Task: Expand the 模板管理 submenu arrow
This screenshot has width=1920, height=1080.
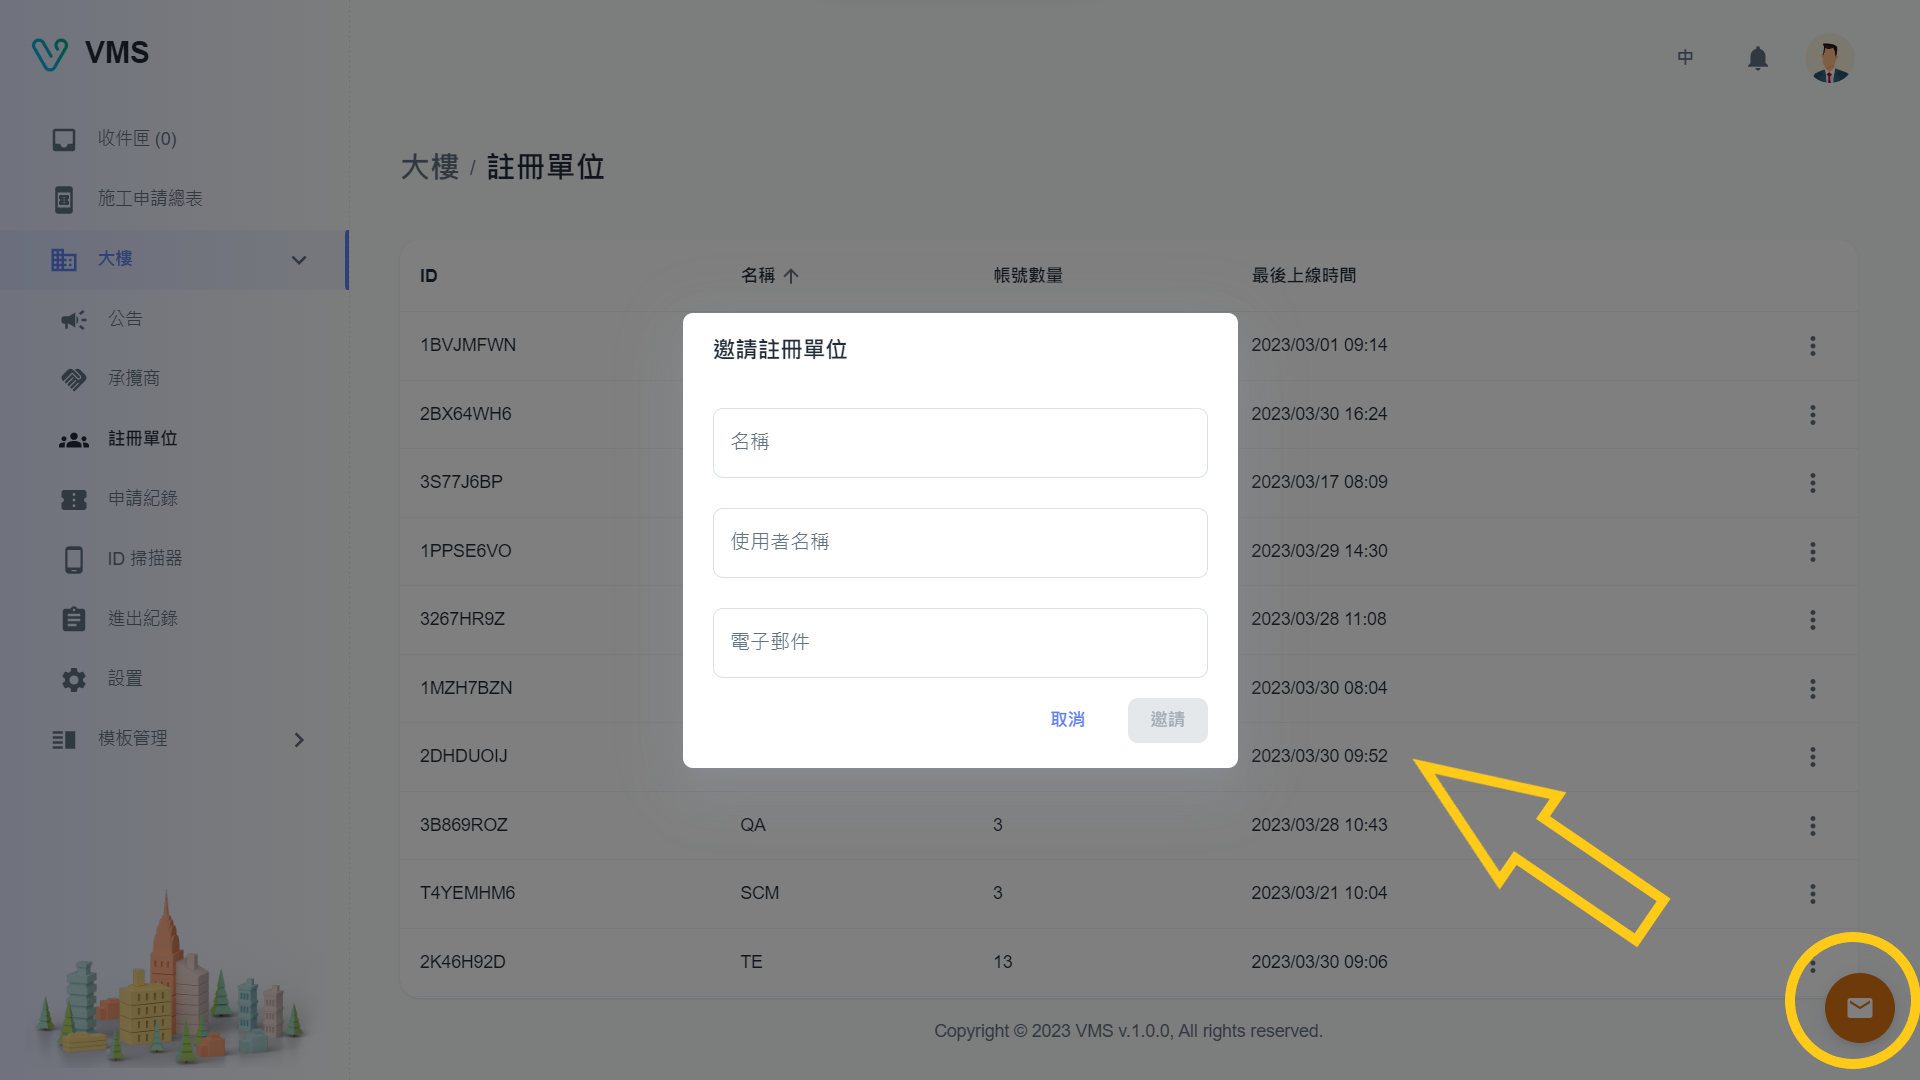Action: coord(298,740)
